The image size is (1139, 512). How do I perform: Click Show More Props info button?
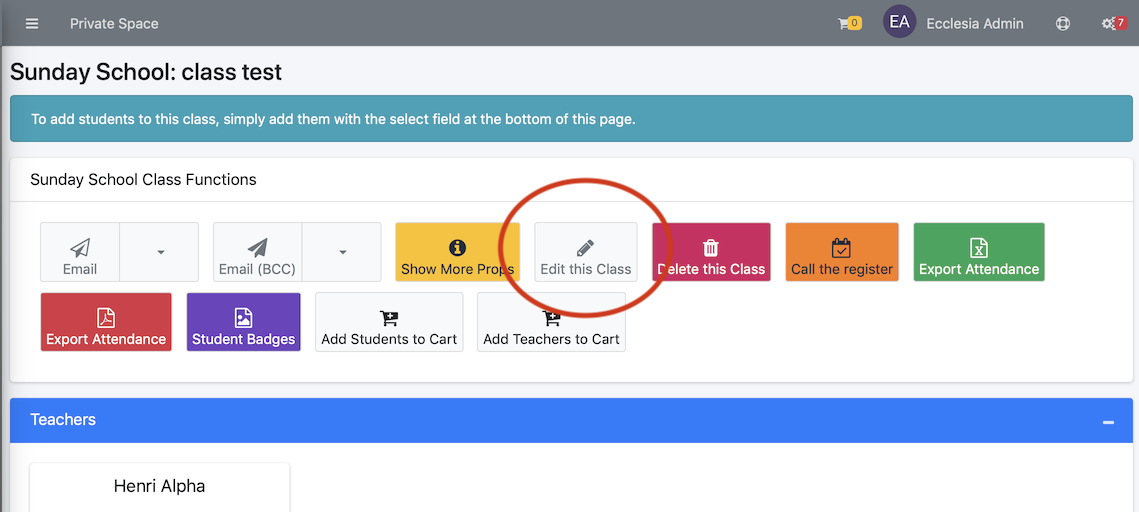pyautogui.click(x=458, y=252)
